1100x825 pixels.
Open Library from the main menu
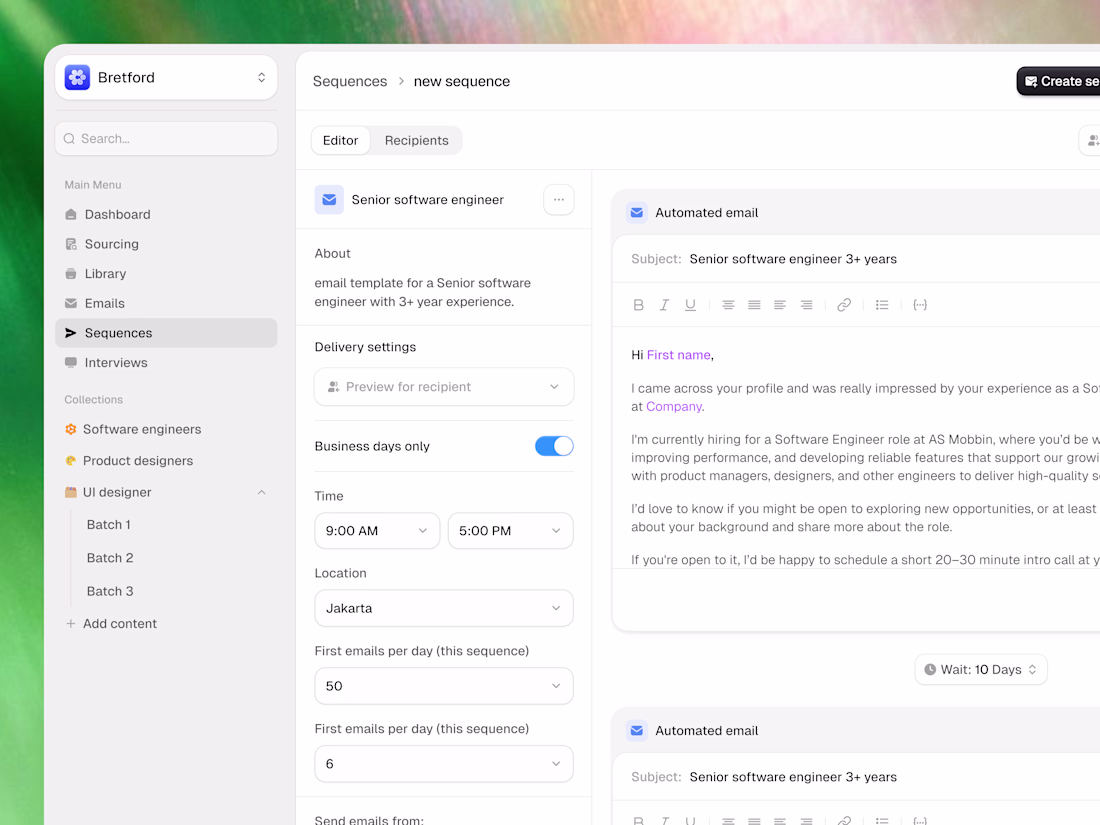coord(166,274)
